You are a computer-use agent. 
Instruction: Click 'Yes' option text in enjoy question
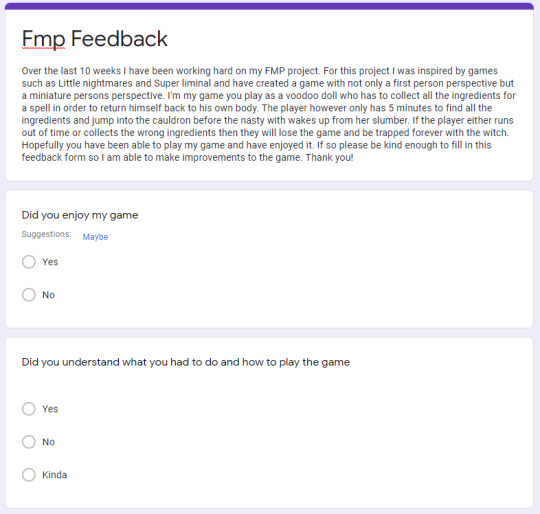click(x=50, y=262)
